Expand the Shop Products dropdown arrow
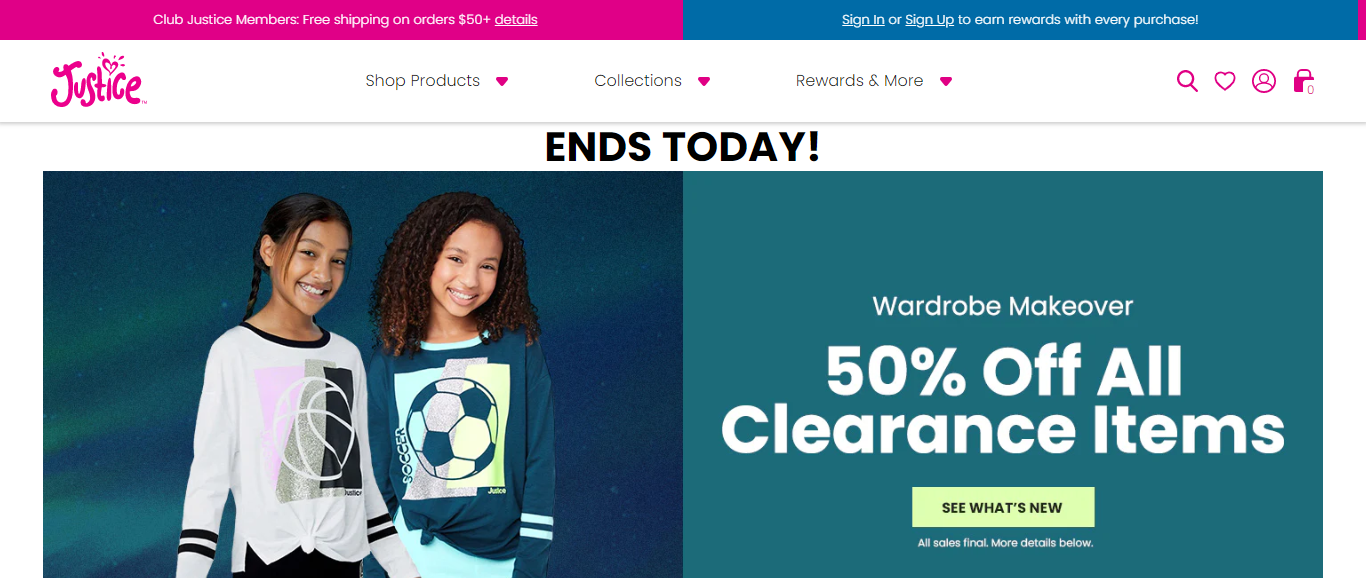The height and width of the screenshot is (578, 1366). click(502, 82)
